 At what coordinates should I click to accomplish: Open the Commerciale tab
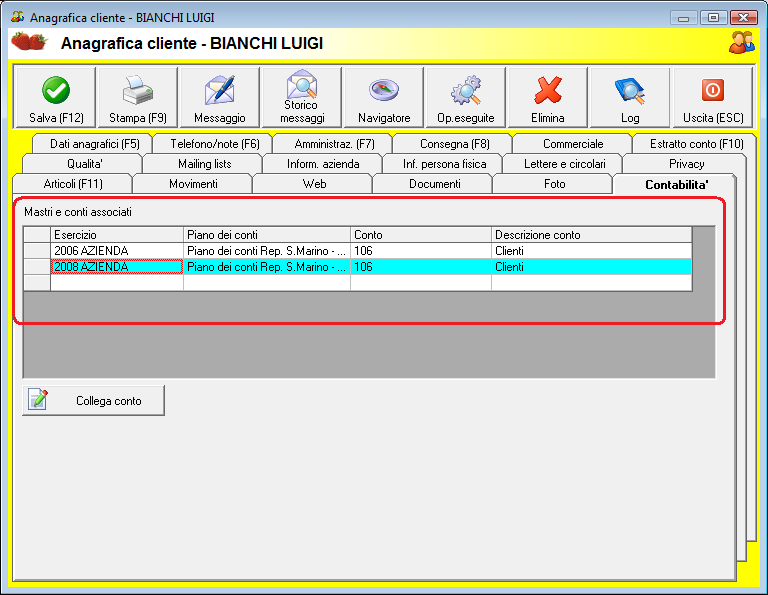573,144
